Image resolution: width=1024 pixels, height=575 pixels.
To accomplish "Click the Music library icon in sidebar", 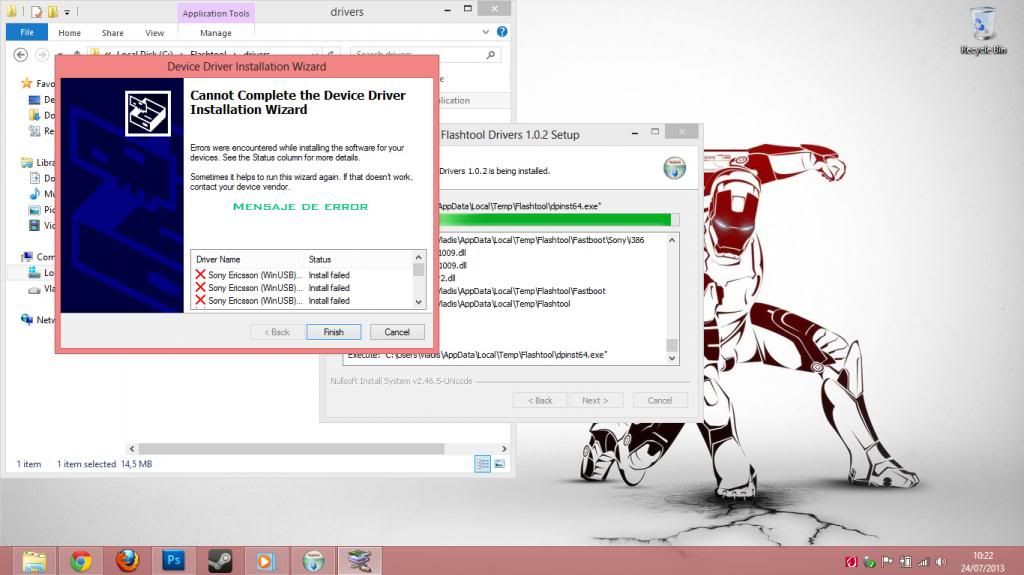I will (35, 193).
